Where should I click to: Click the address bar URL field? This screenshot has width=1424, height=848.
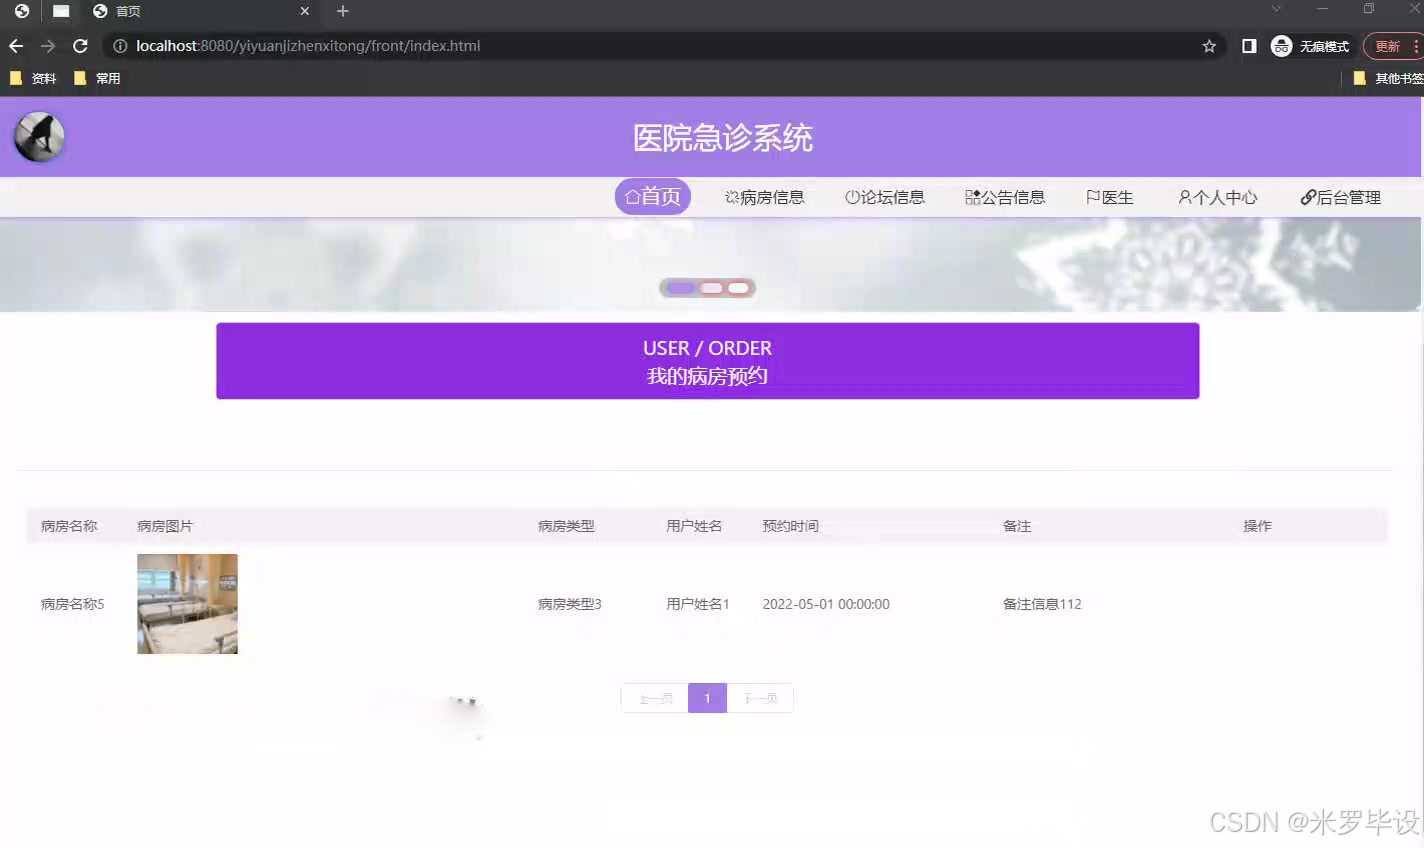pyautogui.click(x=400, y=45)
